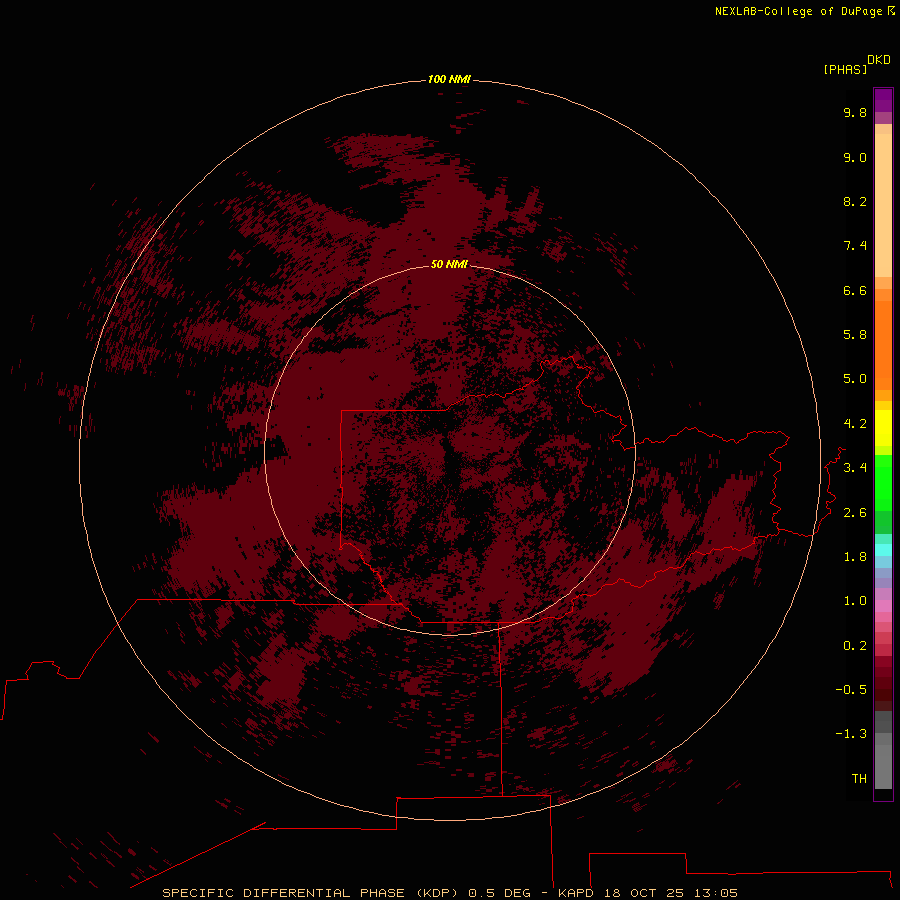
Task: Click the 4.2 legend value
Action: click(855, 424)
